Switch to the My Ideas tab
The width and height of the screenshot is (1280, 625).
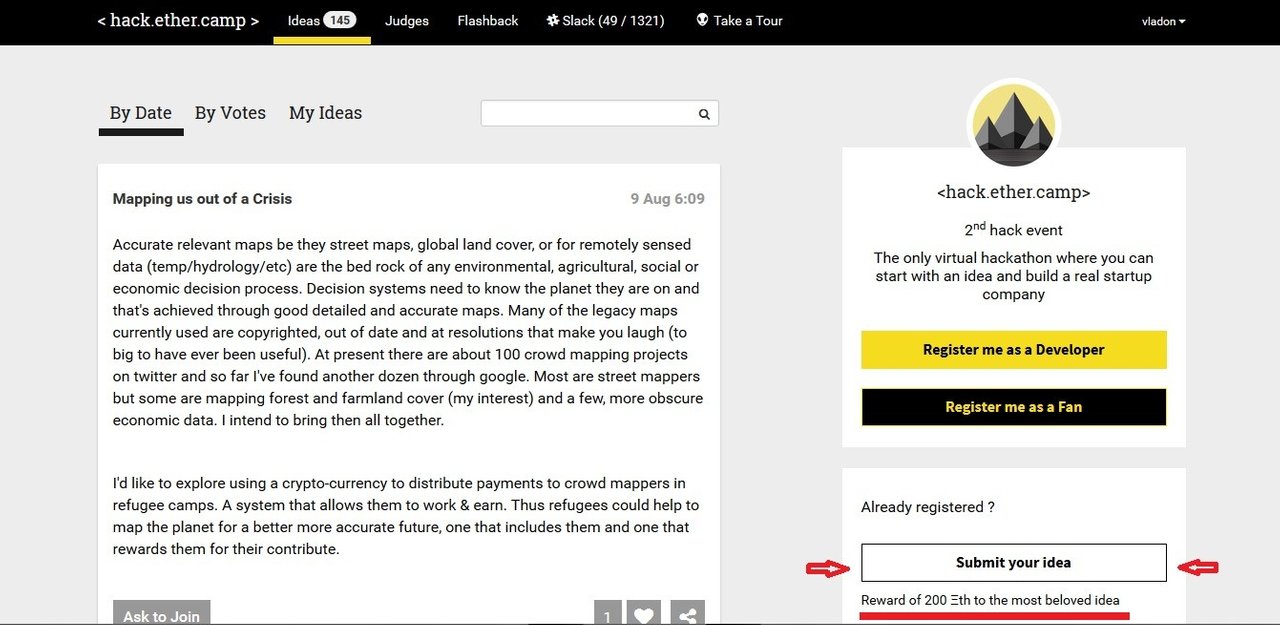click(325, 113)
